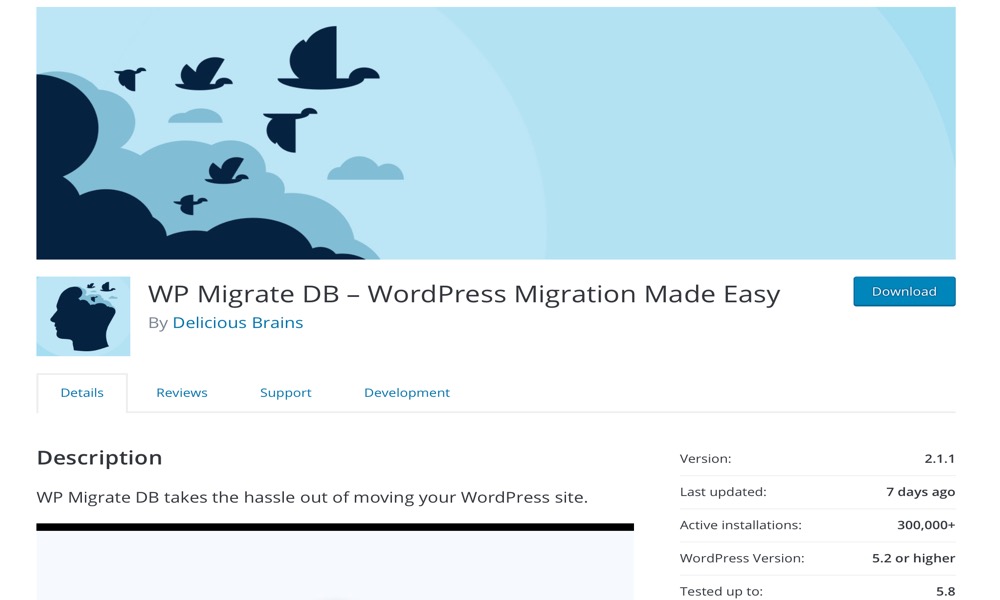Screen dimensions: 1000x600
Task: Click the WP Migrate DB plugin icon
Action: click(x=83, y=316)
